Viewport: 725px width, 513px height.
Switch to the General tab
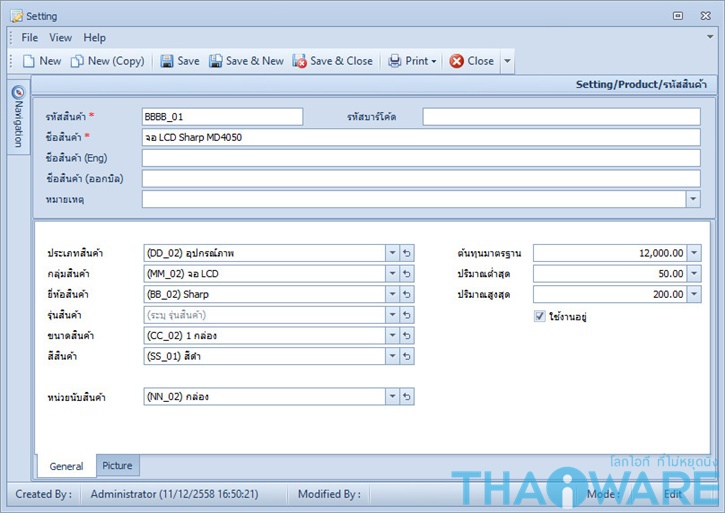(x=66, y=466)
